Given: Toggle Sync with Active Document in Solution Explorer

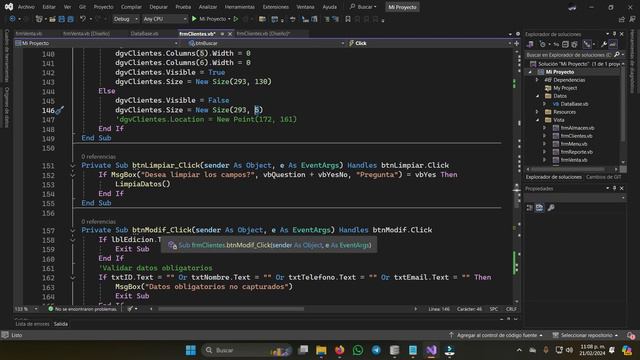Looking at the screenshot, I should click(556, 44).
